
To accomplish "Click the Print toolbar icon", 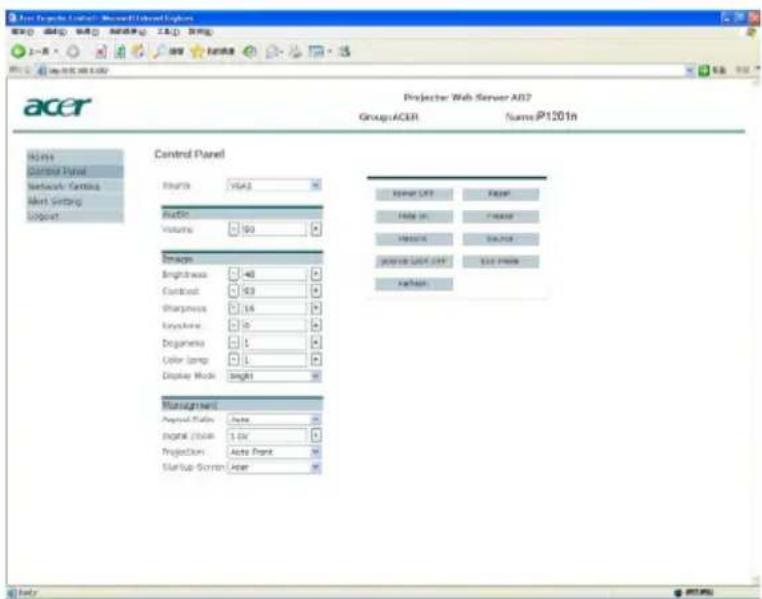I will tap(295, 51).
